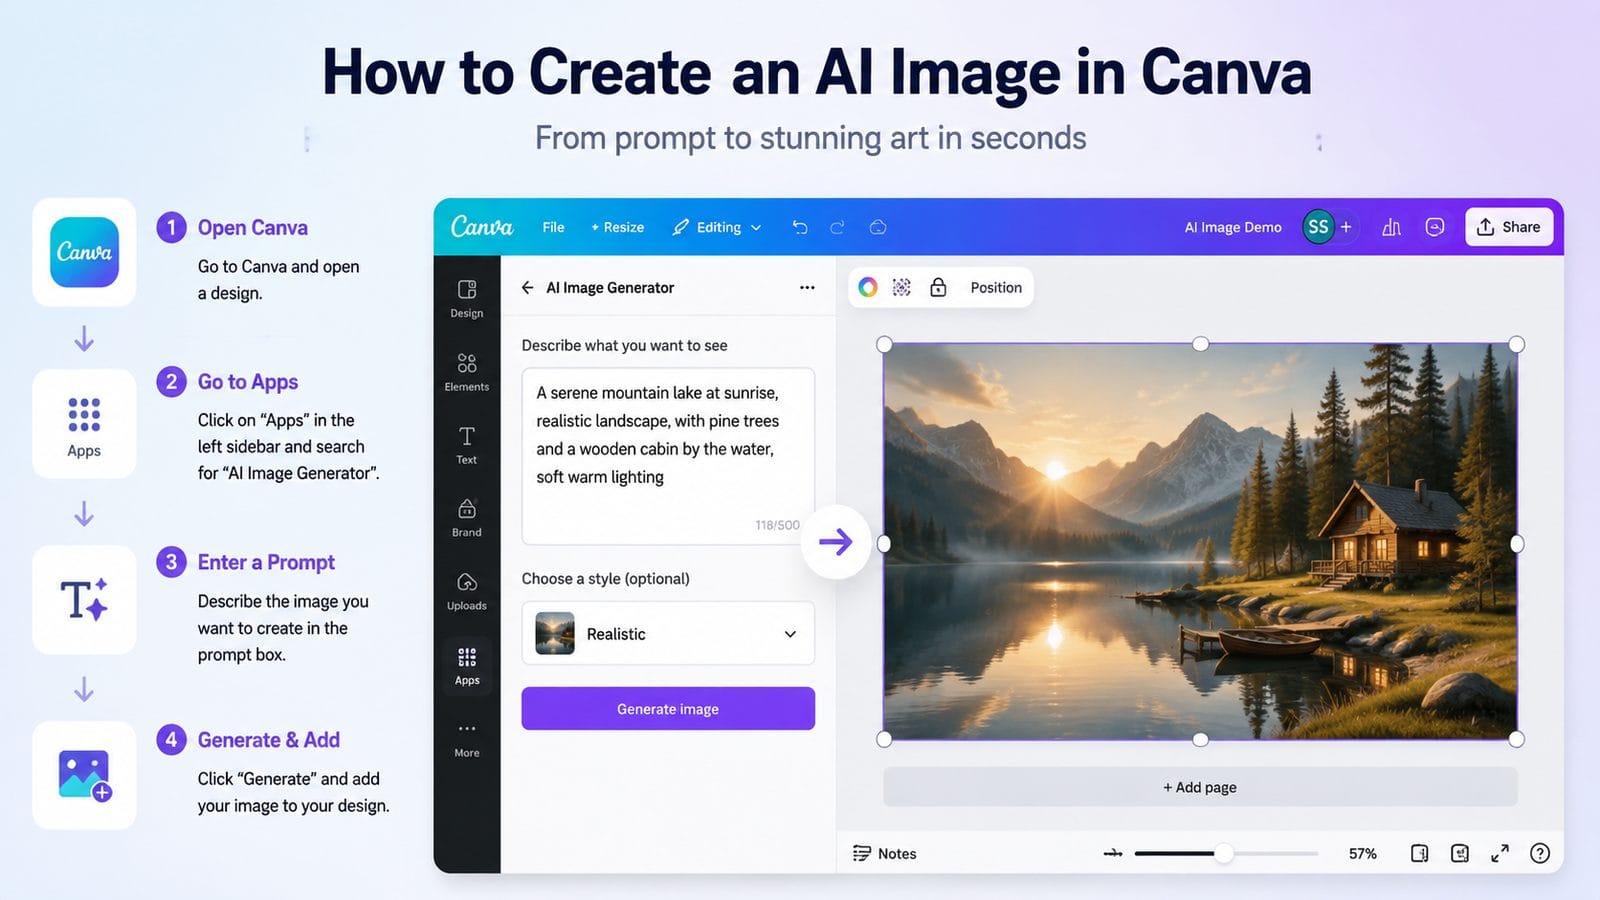Expand the Realistic style dropdown
Screen dimensions: 1600x900
(x=790, y=634)
